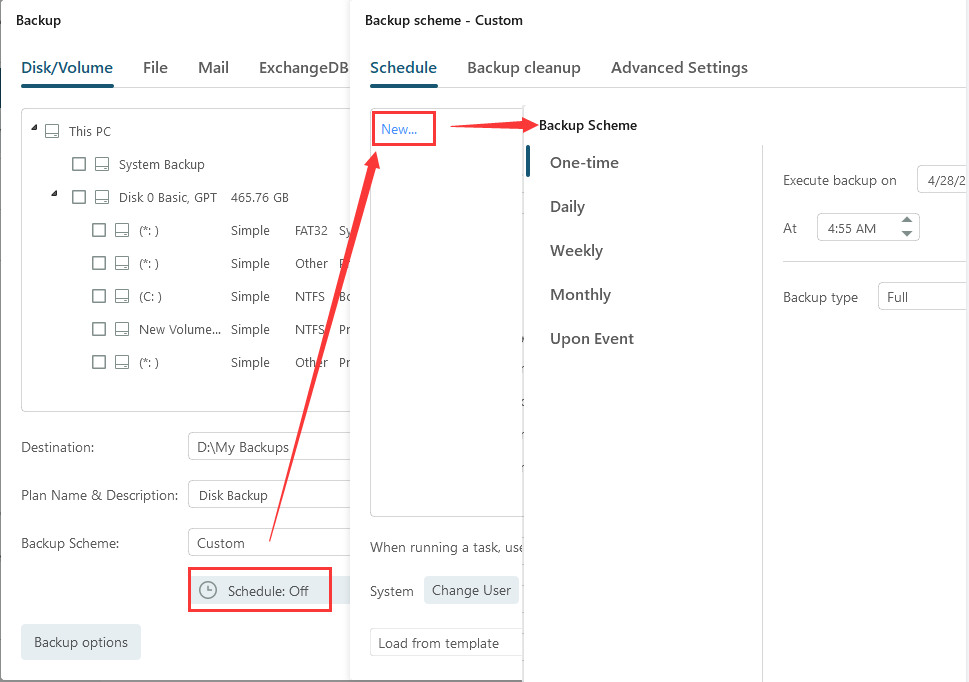Screen dimensions: 969x682
Task: Select the Weekly backup scheme option
Action: tap(576, 250)
